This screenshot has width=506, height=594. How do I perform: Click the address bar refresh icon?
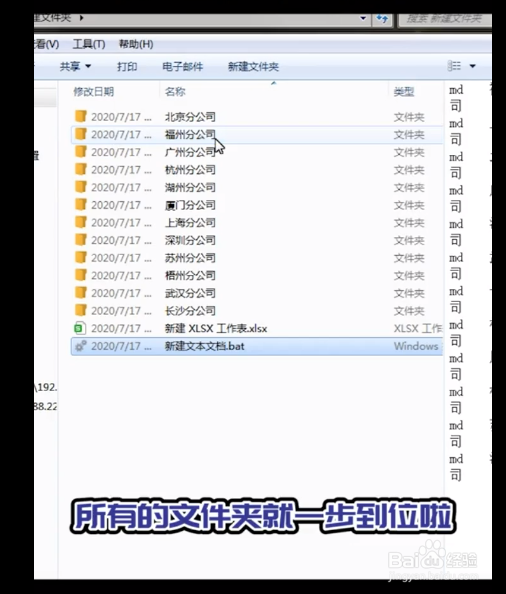[x=382, y=18]
